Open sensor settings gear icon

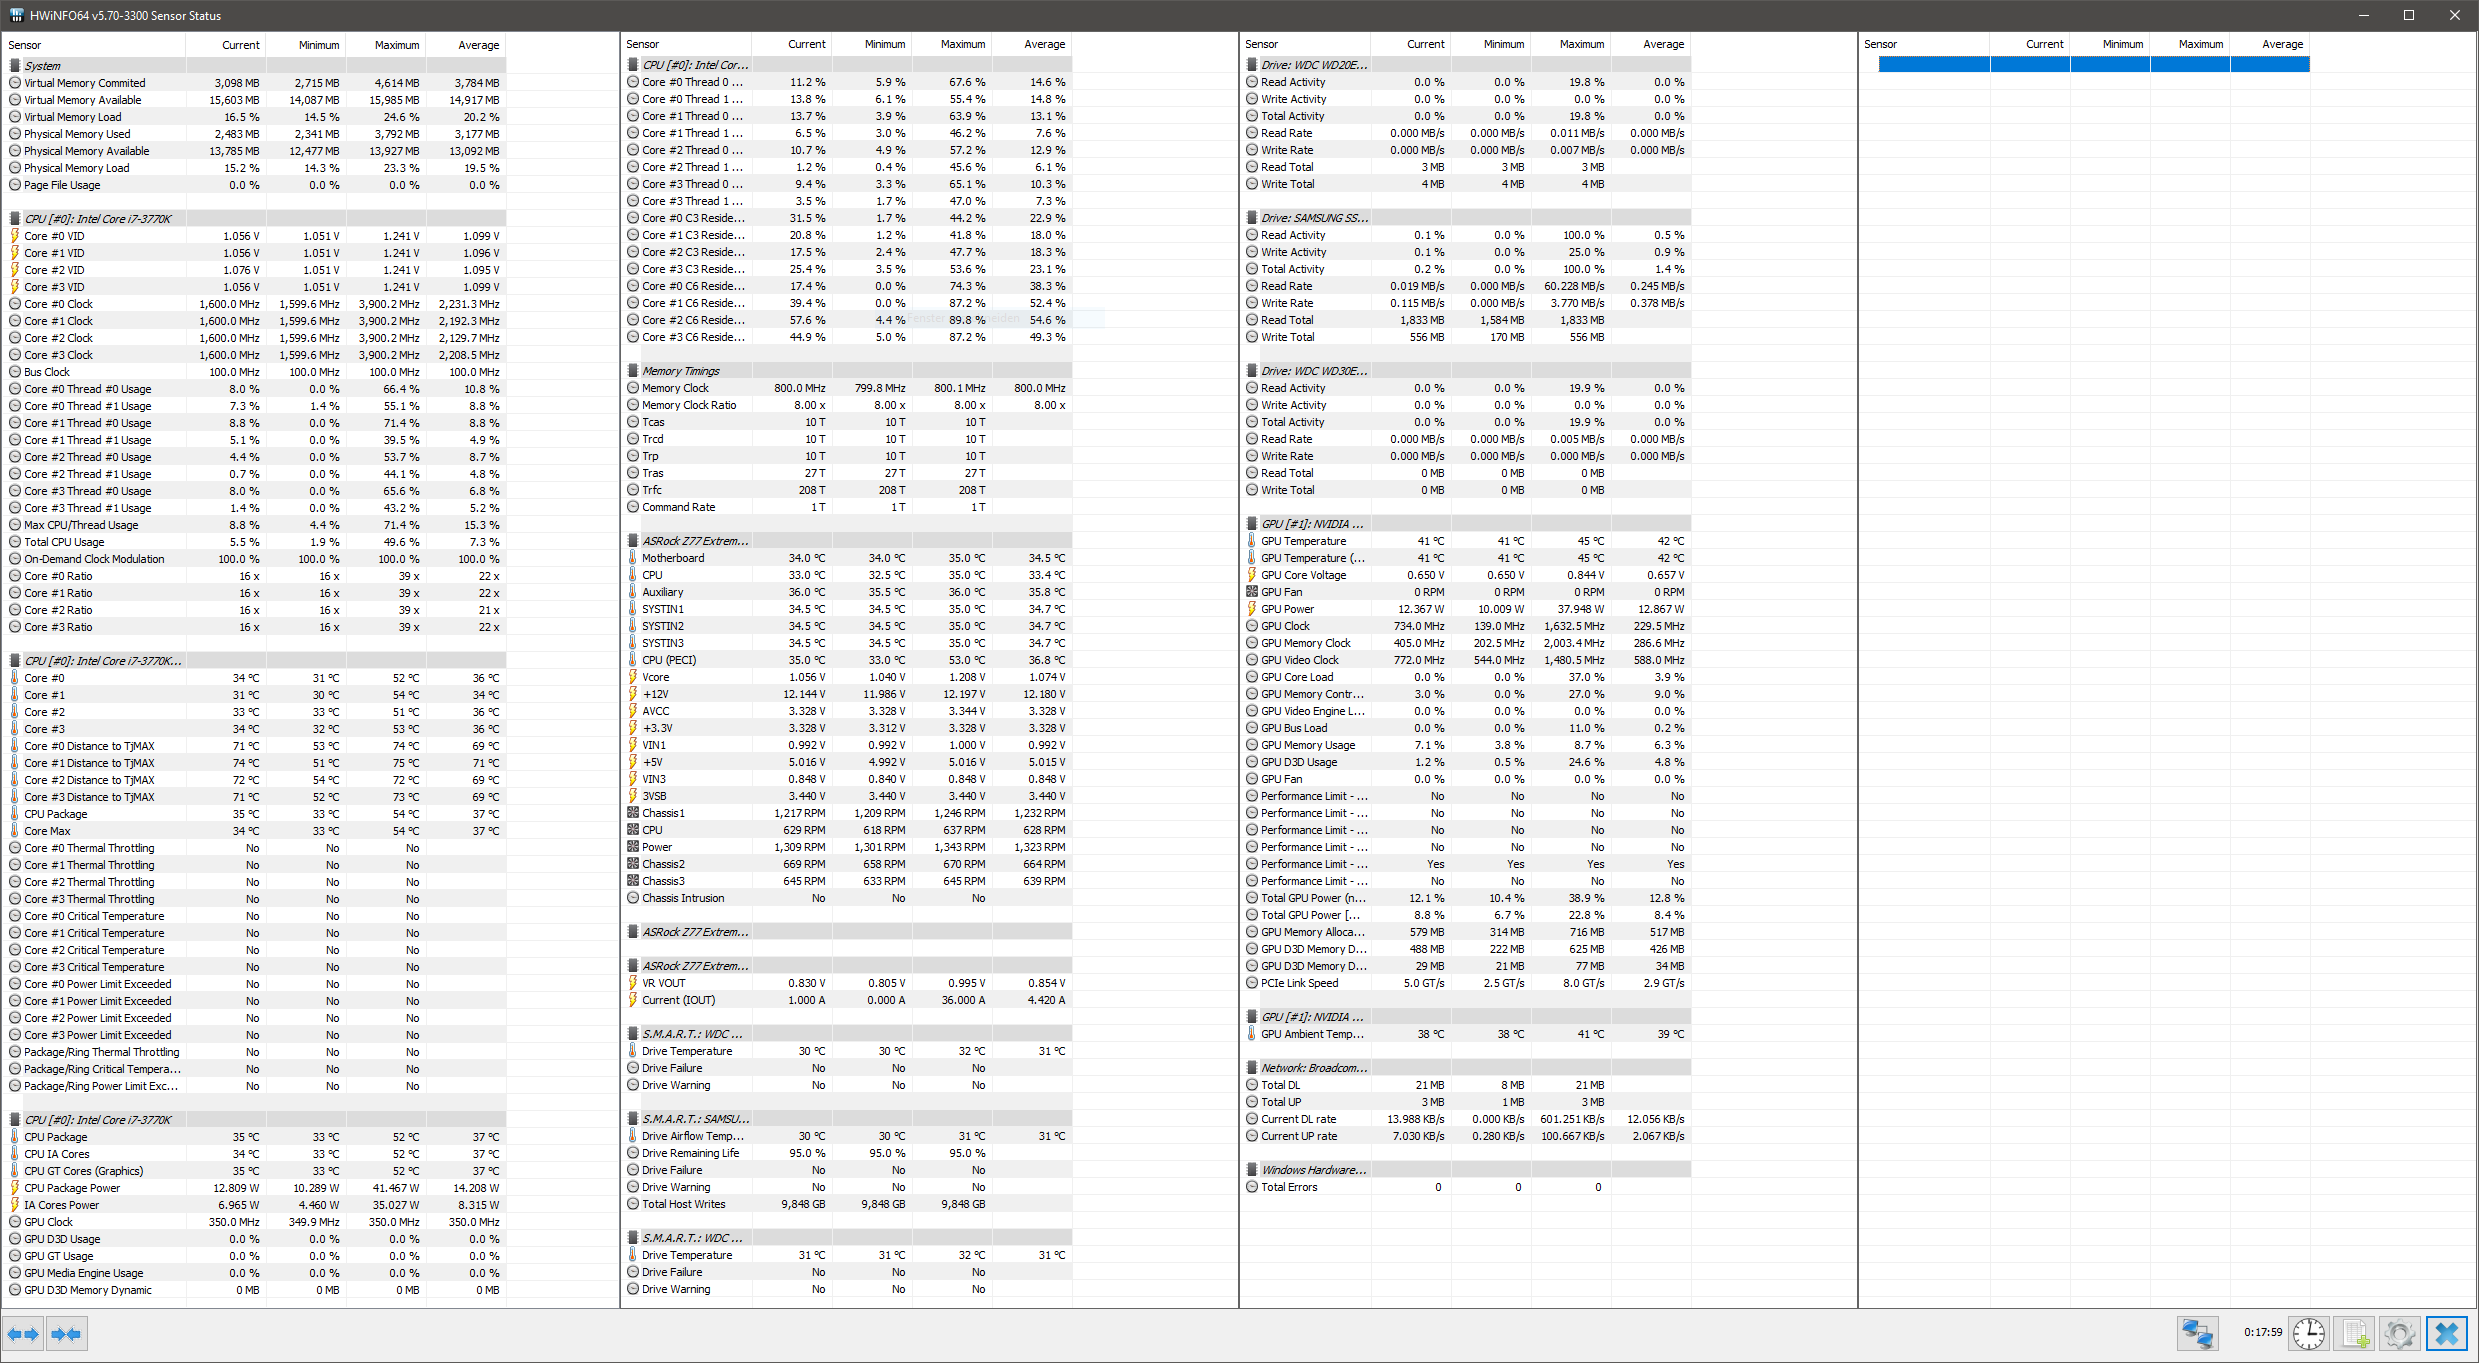tap(2400, 1333)
